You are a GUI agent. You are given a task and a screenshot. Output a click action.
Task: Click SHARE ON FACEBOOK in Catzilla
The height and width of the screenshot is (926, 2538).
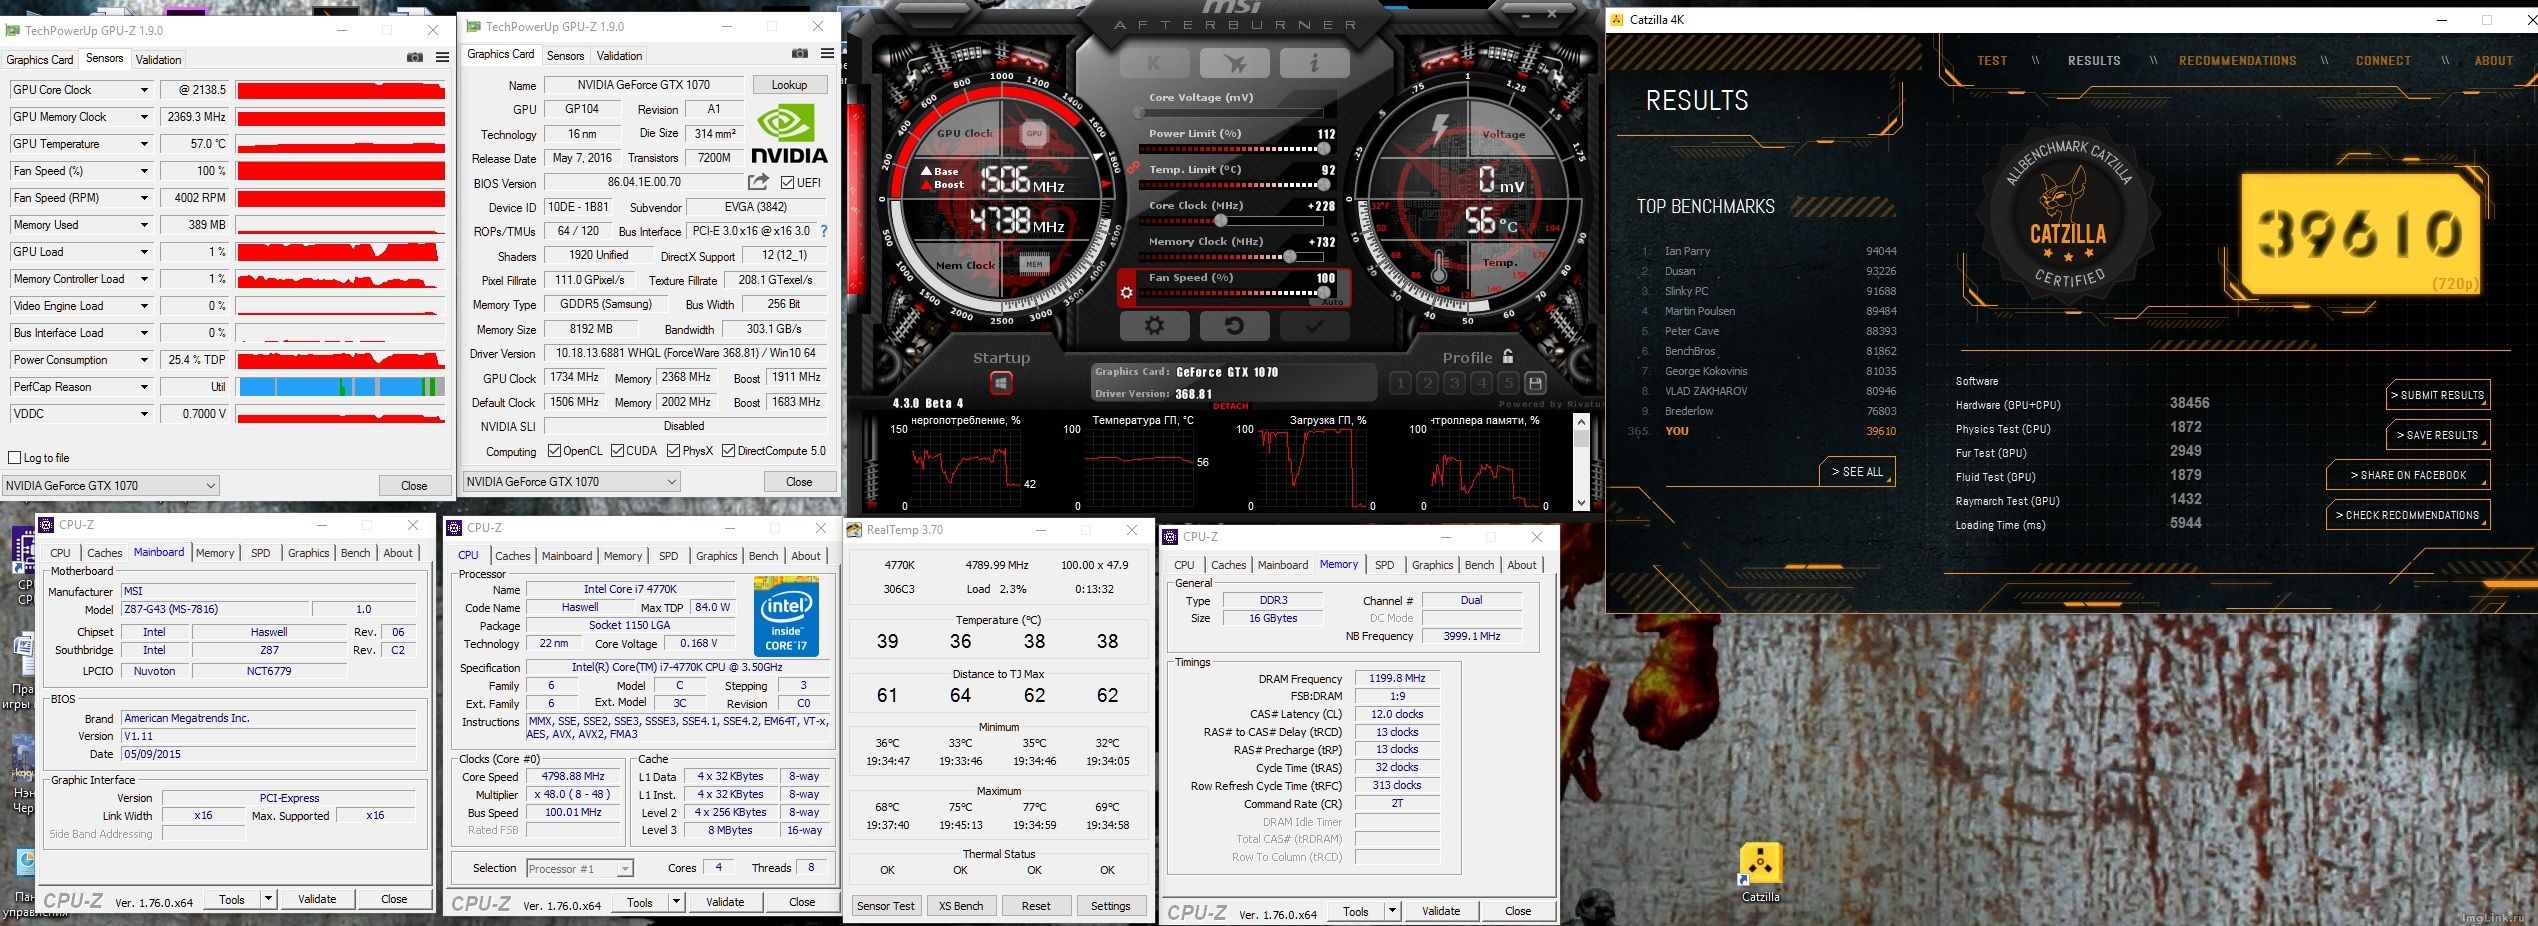(2407, 475)
